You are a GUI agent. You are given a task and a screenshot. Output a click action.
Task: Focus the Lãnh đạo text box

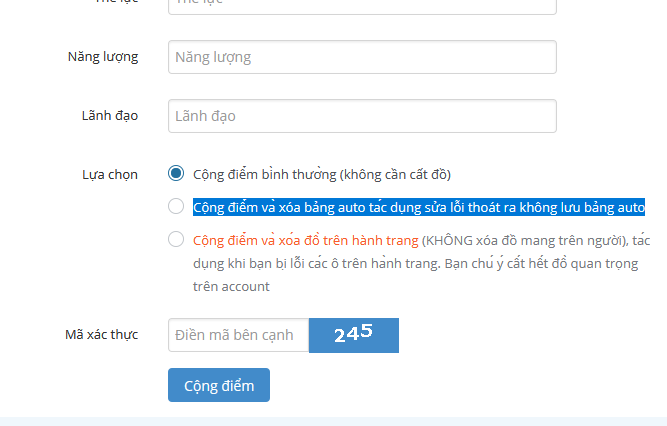point(362,116)
